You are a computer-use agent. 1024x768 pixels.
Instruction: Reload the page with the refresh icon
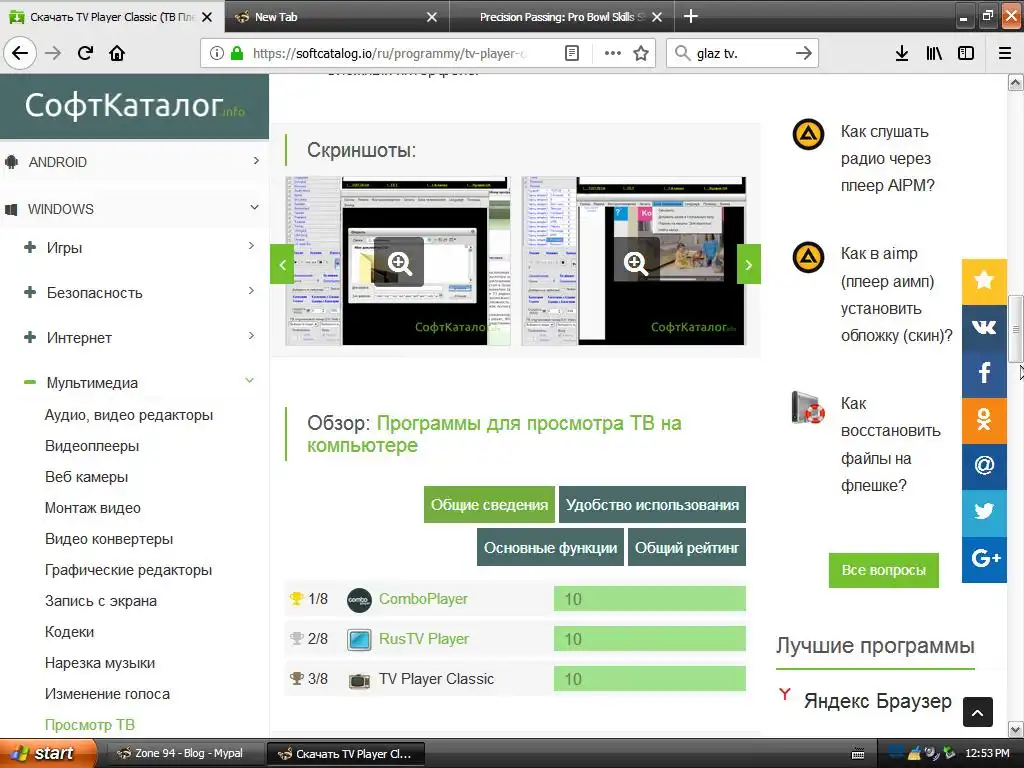tap(85, 53)
